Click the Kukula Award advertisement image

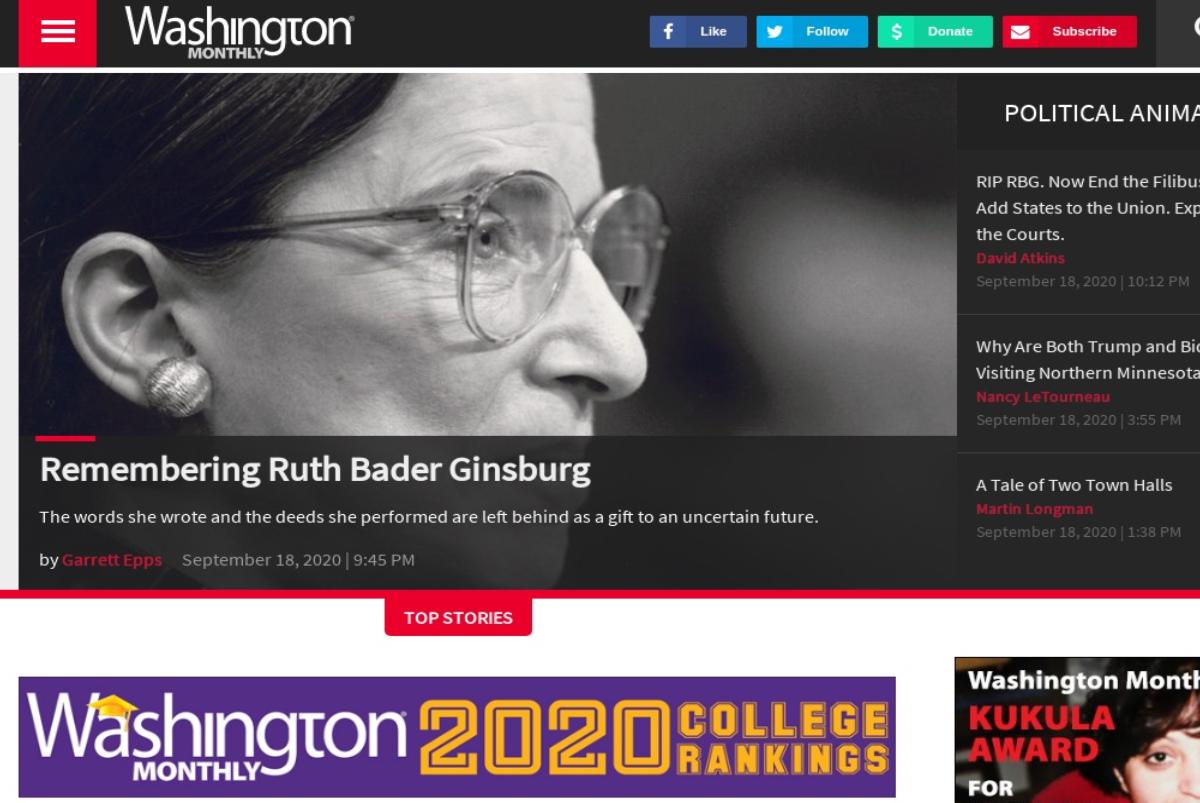click(1077, 730)
